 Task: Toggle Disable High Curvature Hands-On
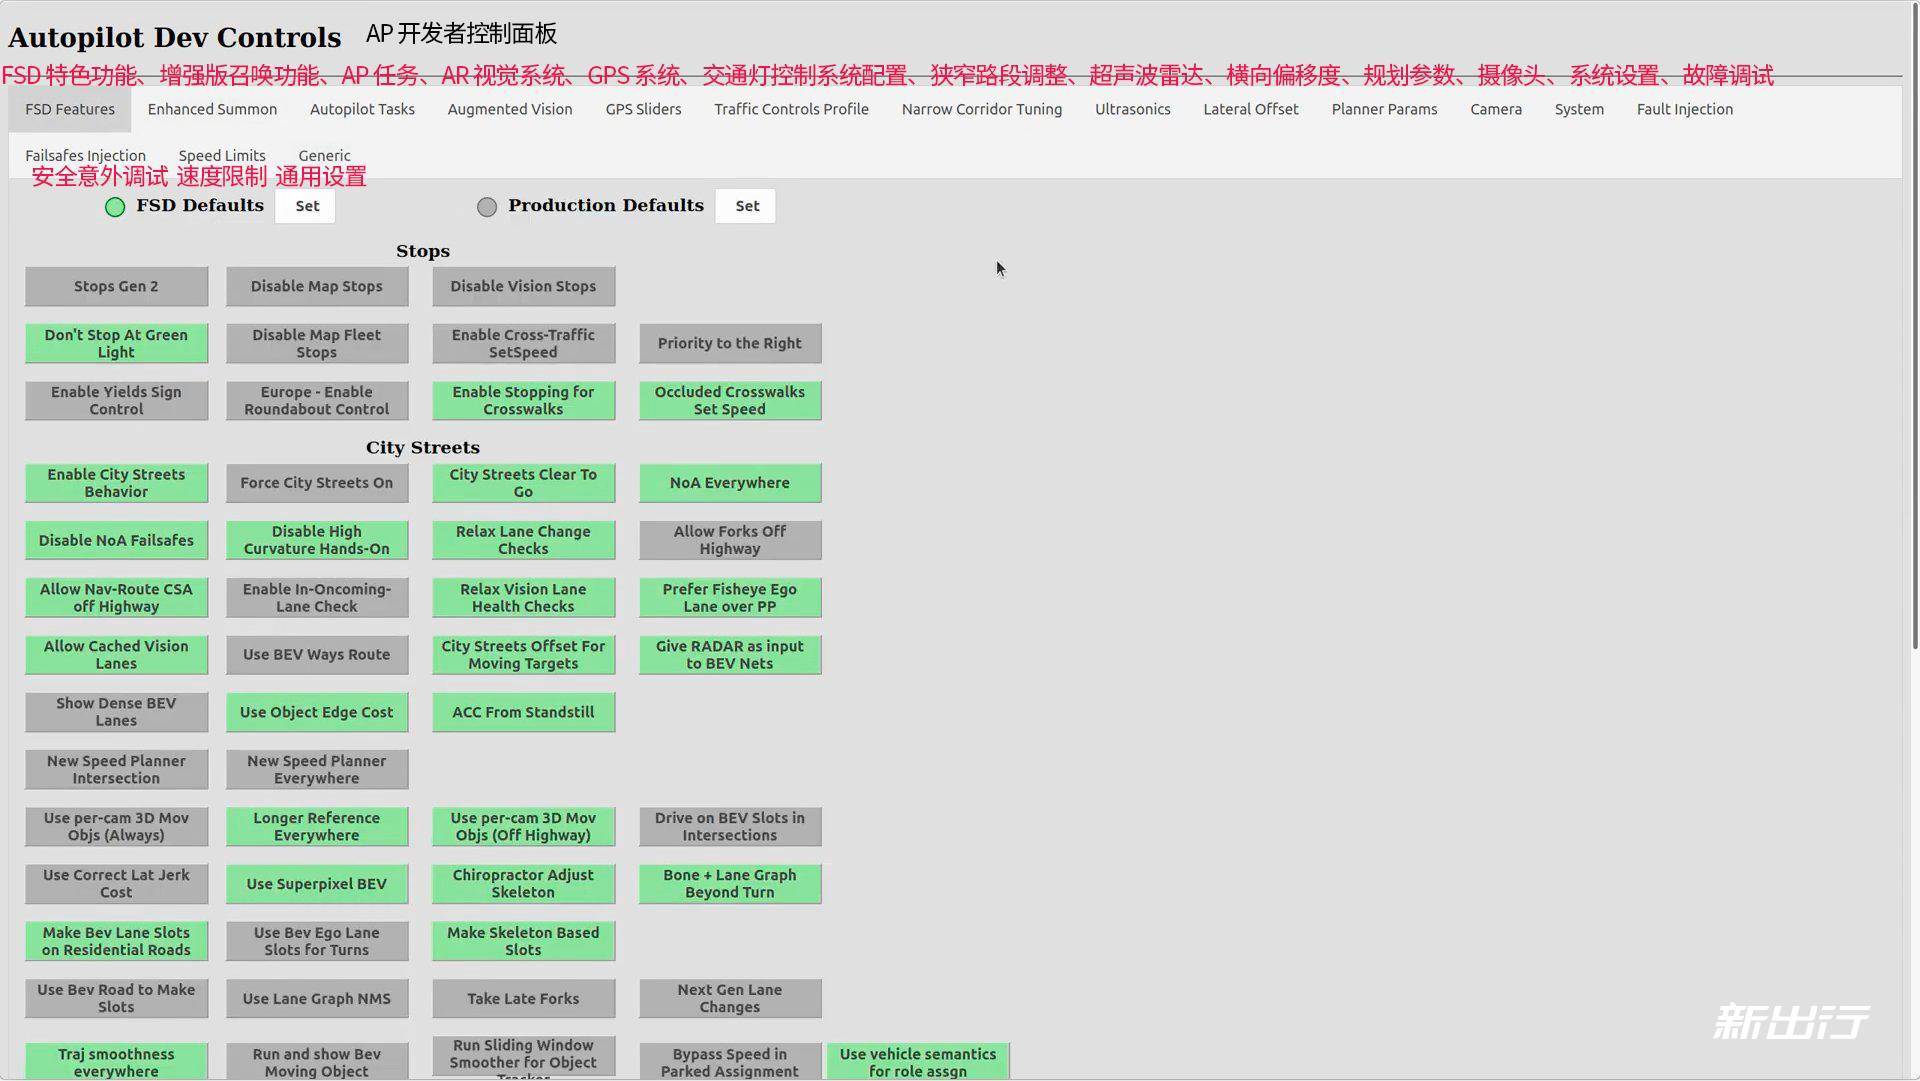click(x=316, y=540)
